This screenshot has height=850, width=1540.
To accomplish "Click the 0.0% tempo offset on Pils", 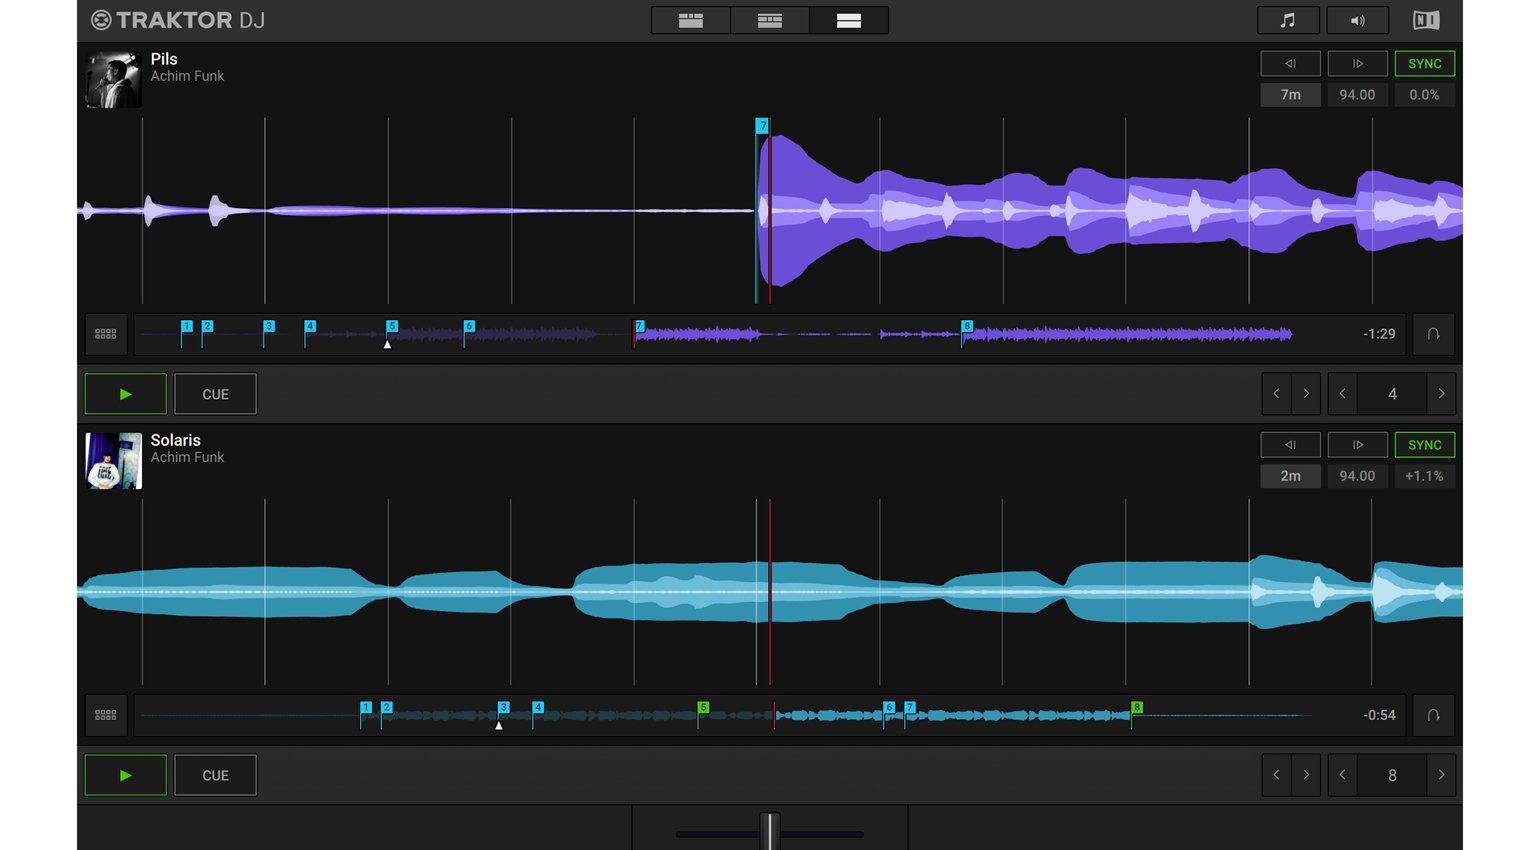I will [x=1425, y=95].
